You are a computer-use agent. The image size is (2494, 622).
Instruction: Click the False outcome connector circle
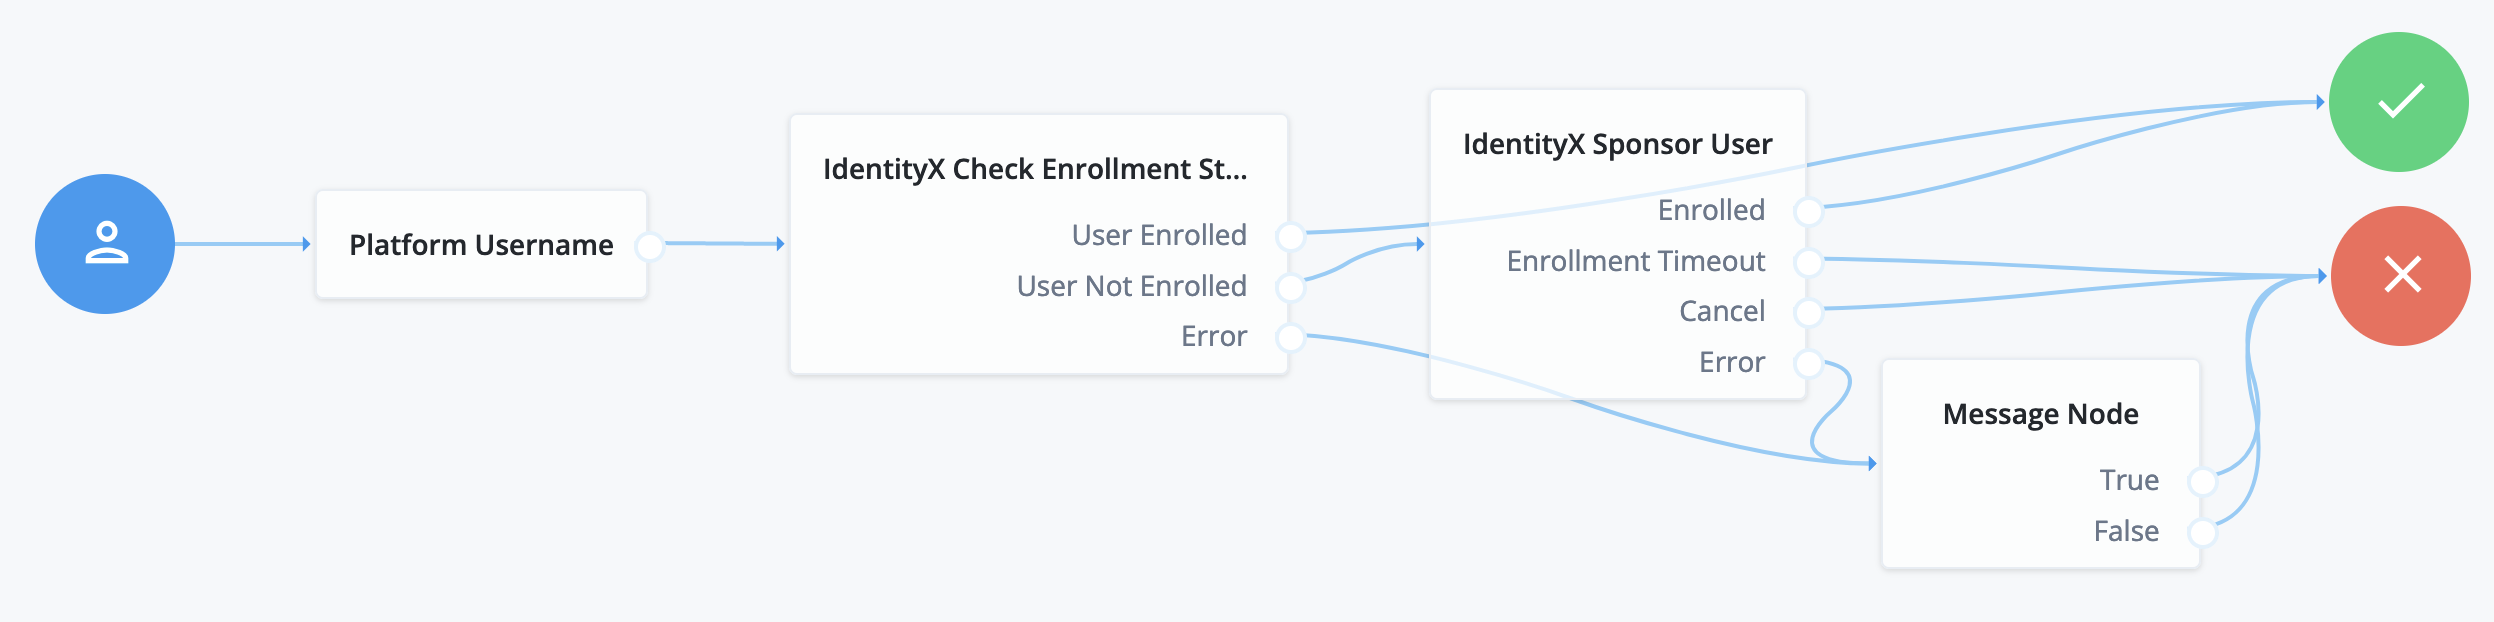click(x=2203, y=533)
